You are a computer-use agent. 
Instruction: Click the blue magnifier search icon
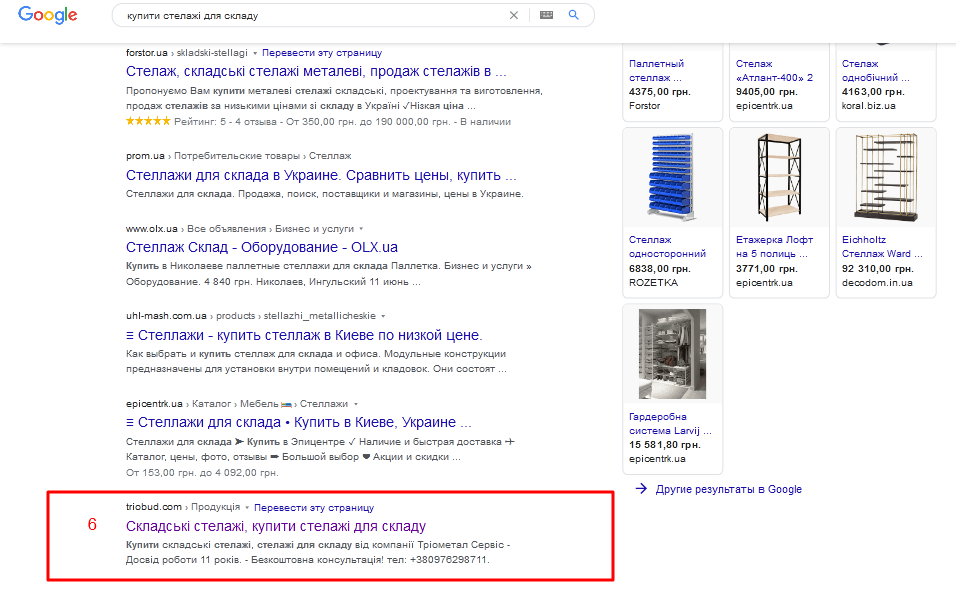574,15
